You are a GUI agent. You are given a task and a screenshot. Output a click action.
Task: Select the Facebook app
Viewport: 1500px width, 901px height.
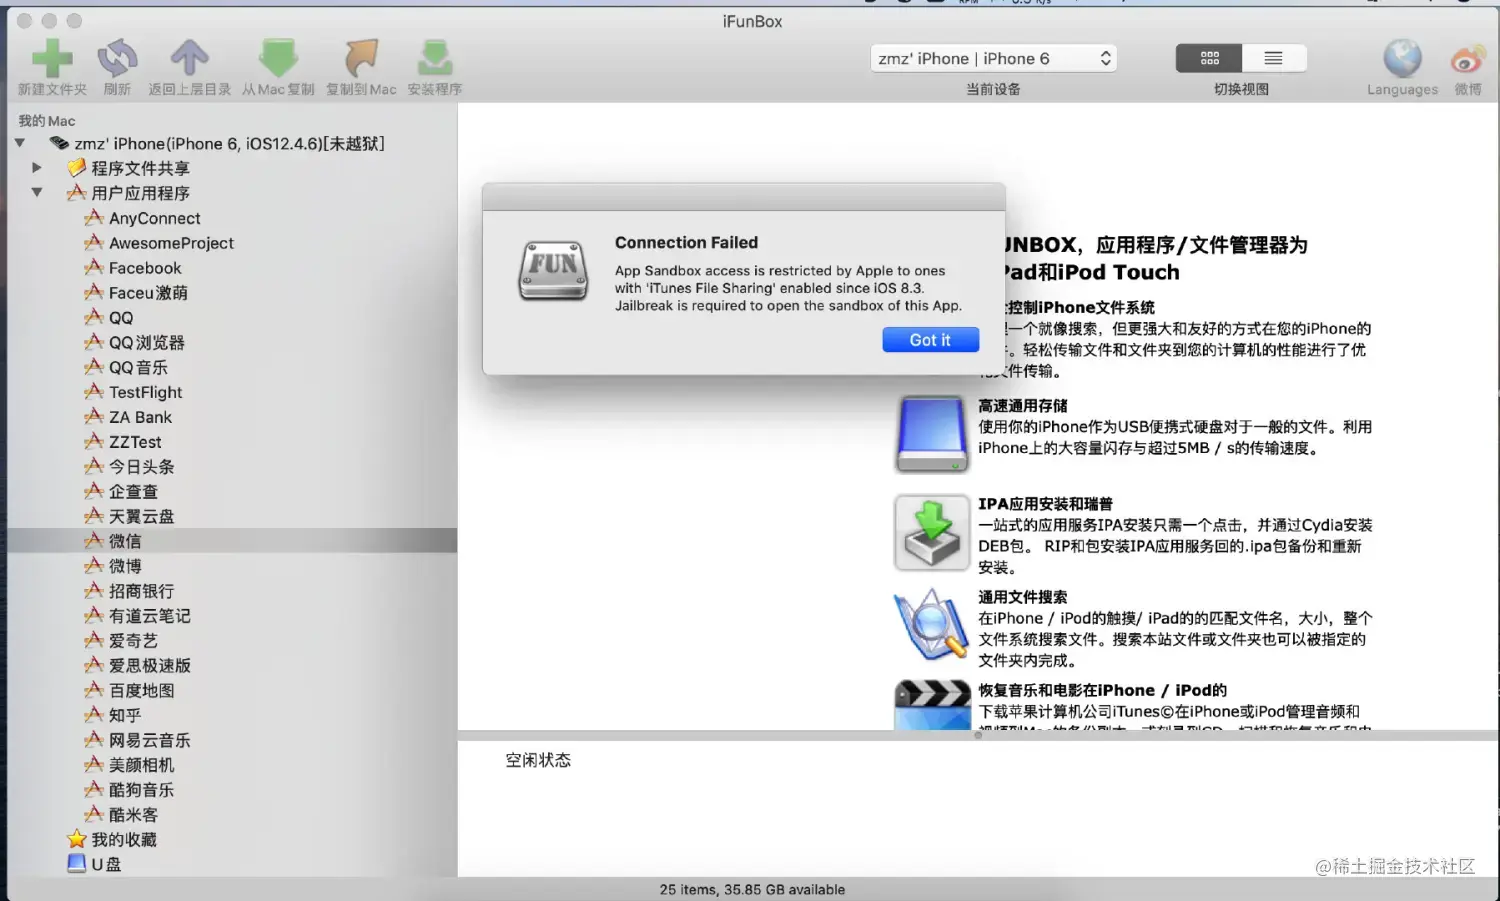coord(145,268)
